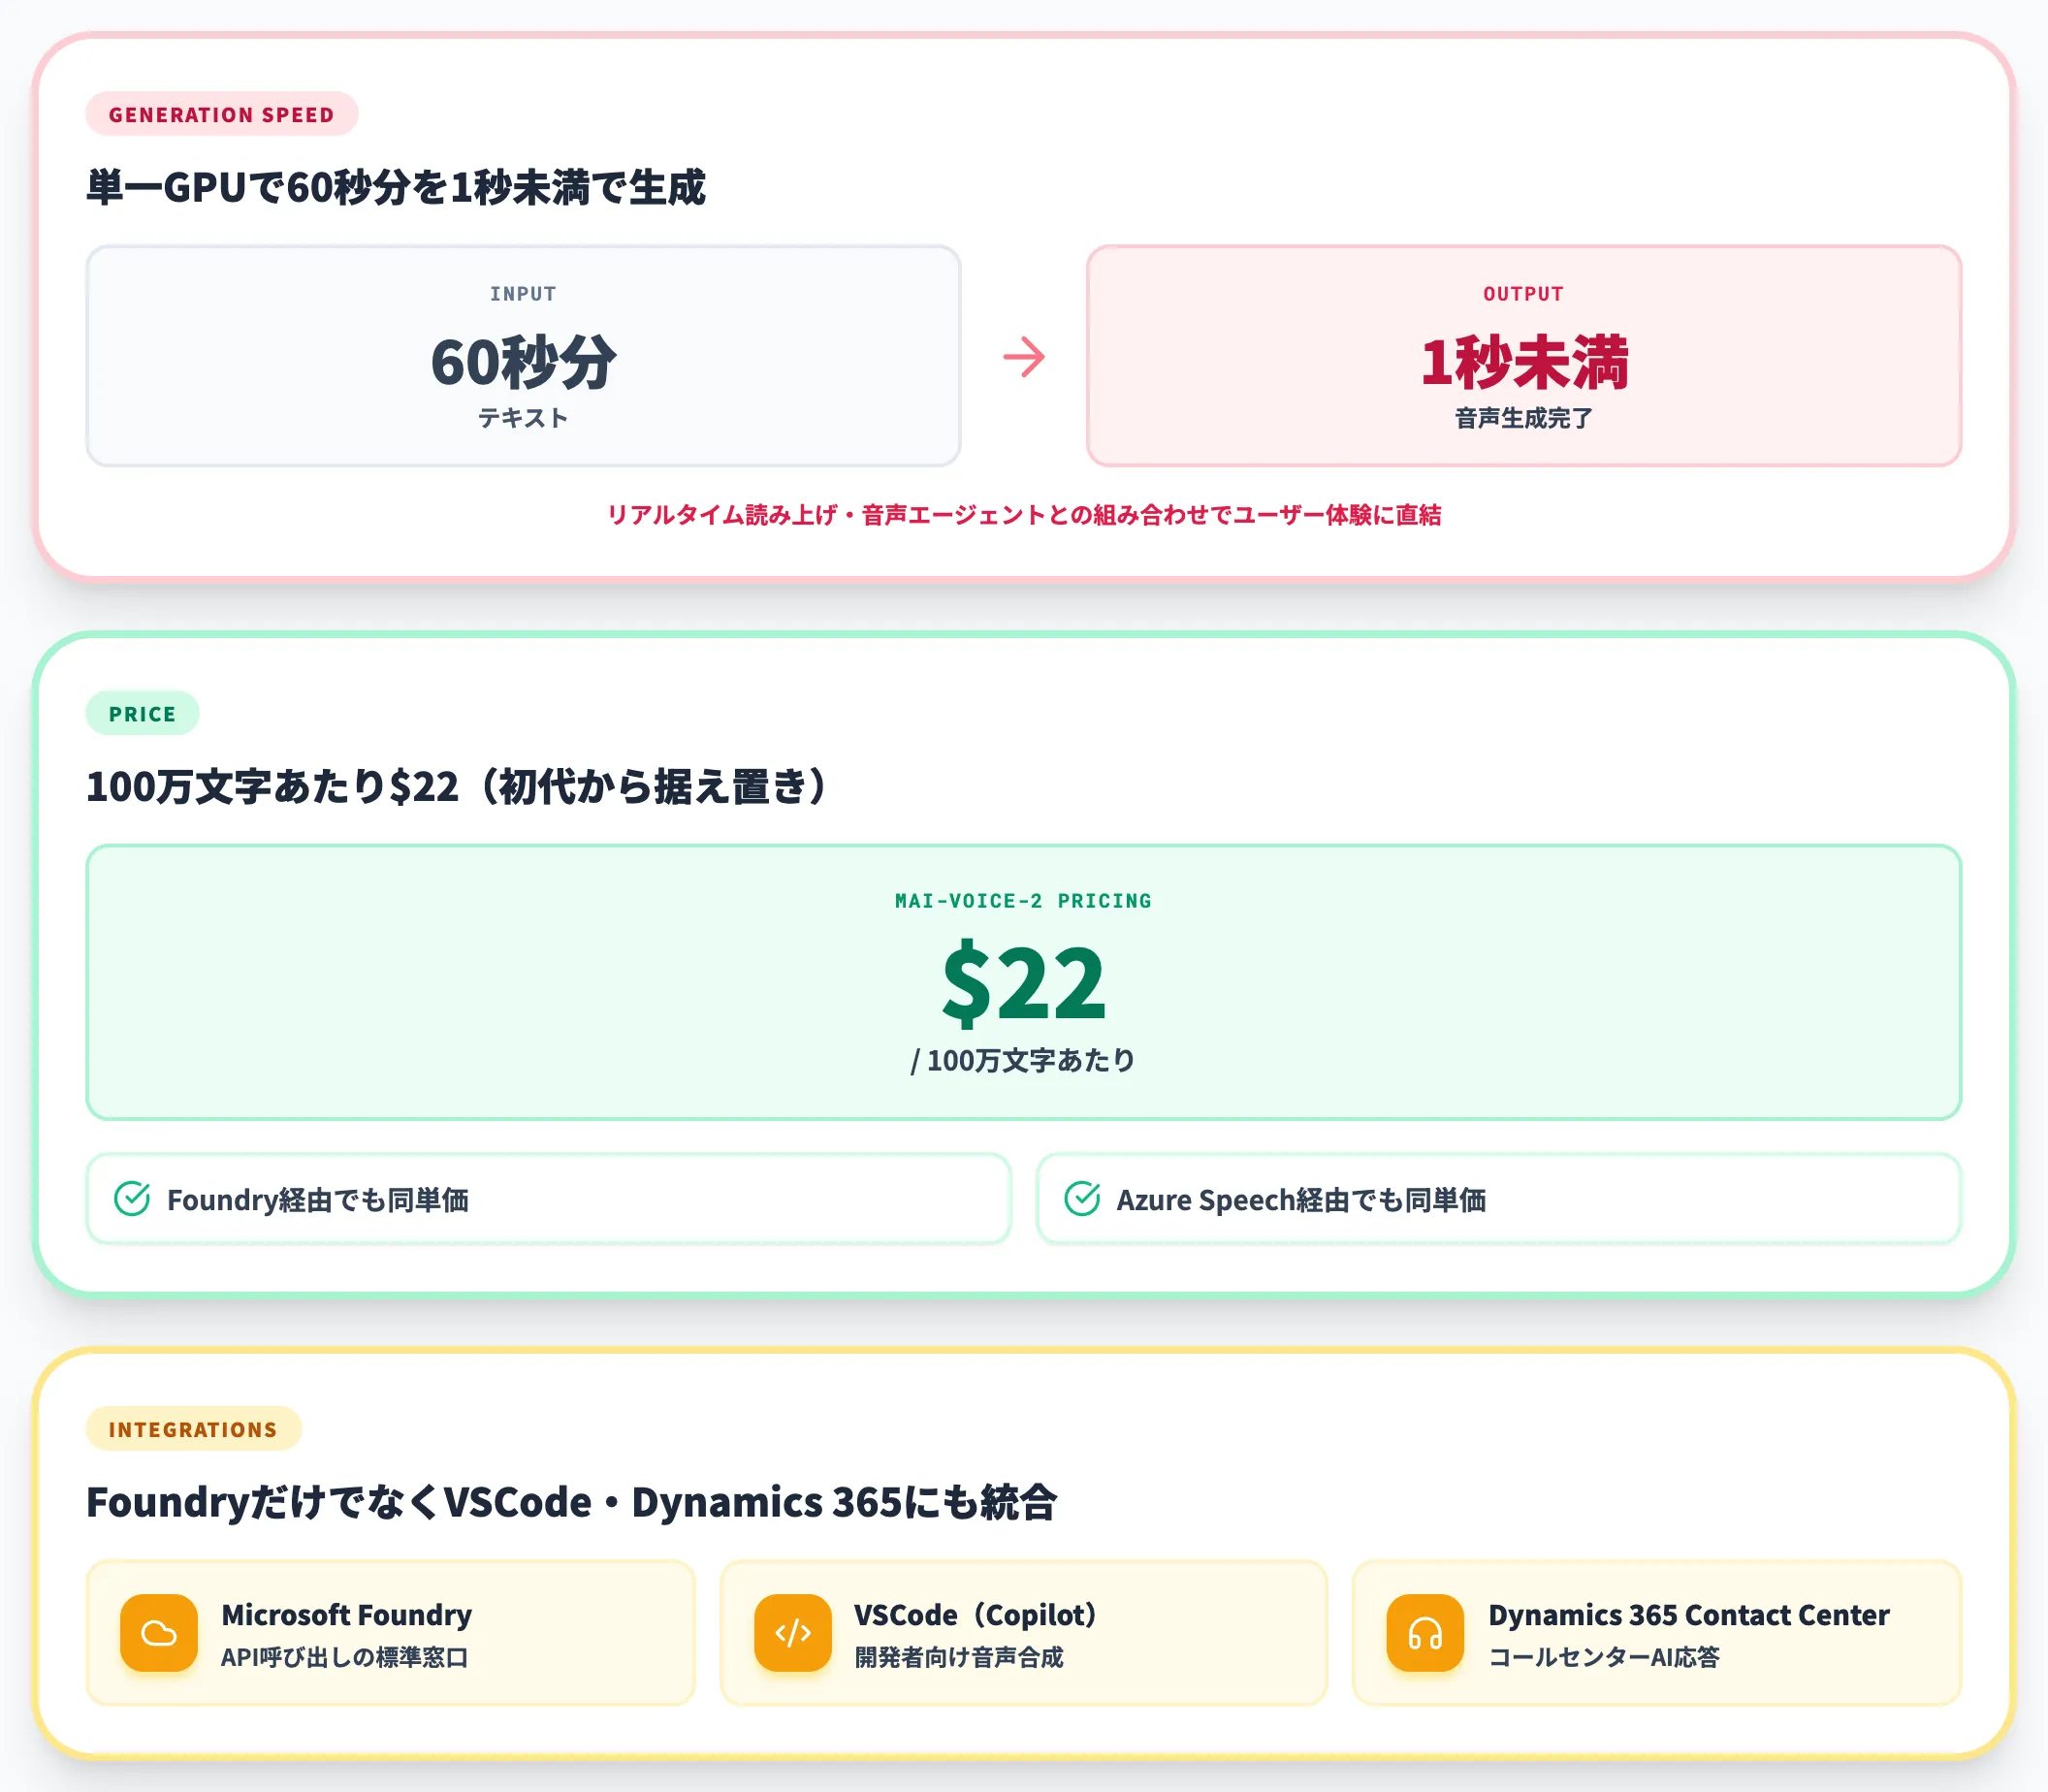Click the headphones icon for Dynamics 365

(1425, 1633)
